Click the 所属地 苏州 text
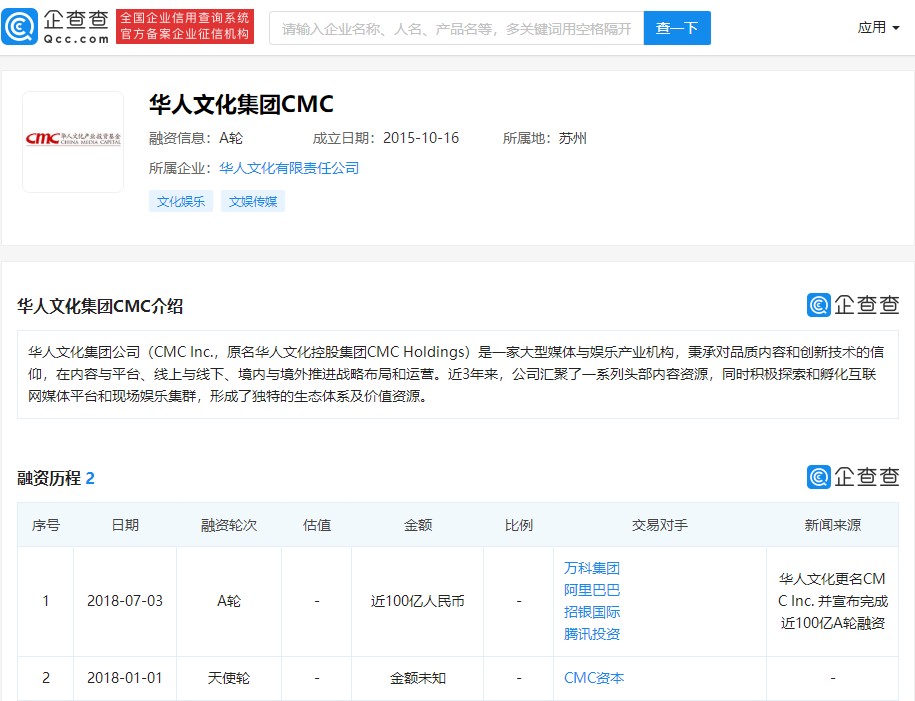 (x=544, y=138)
